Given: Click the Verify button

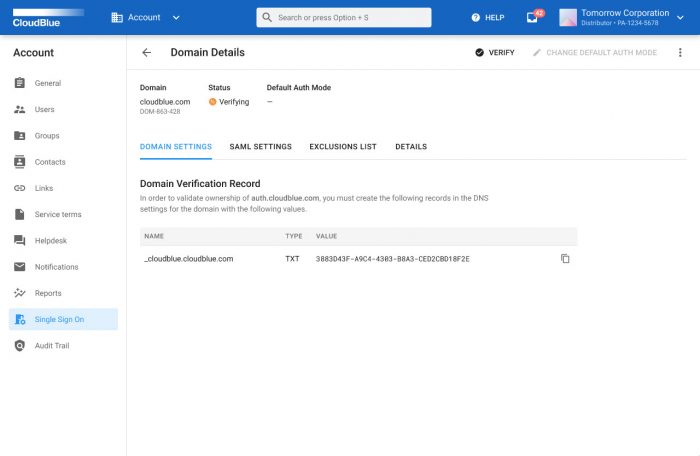Looking at the screenshot, I should click(x=494, y=52).
